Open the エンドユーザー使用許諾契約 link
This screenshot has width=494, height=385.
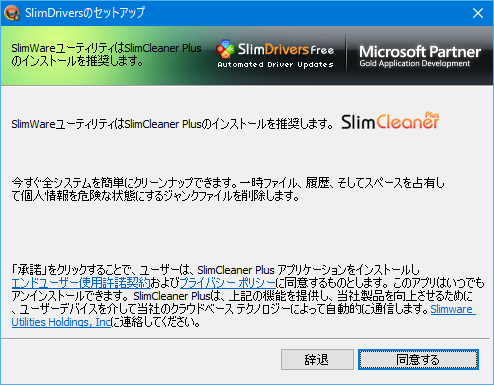[81, 283]
